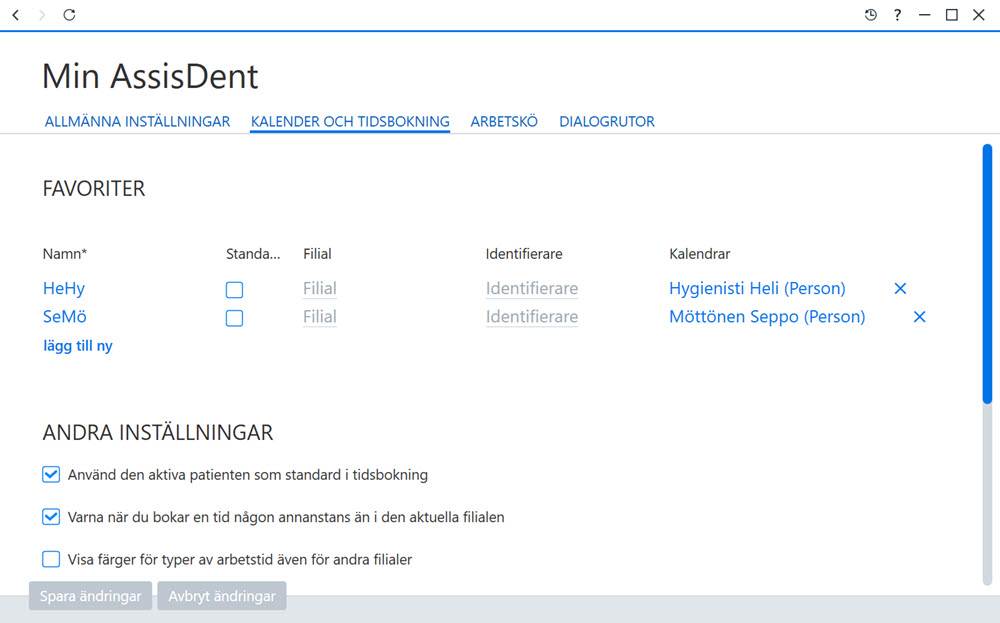Screen dimensions: 1000x623
Task: Switch to the ARBETSKÖ tab
Action: pos(504,121)
